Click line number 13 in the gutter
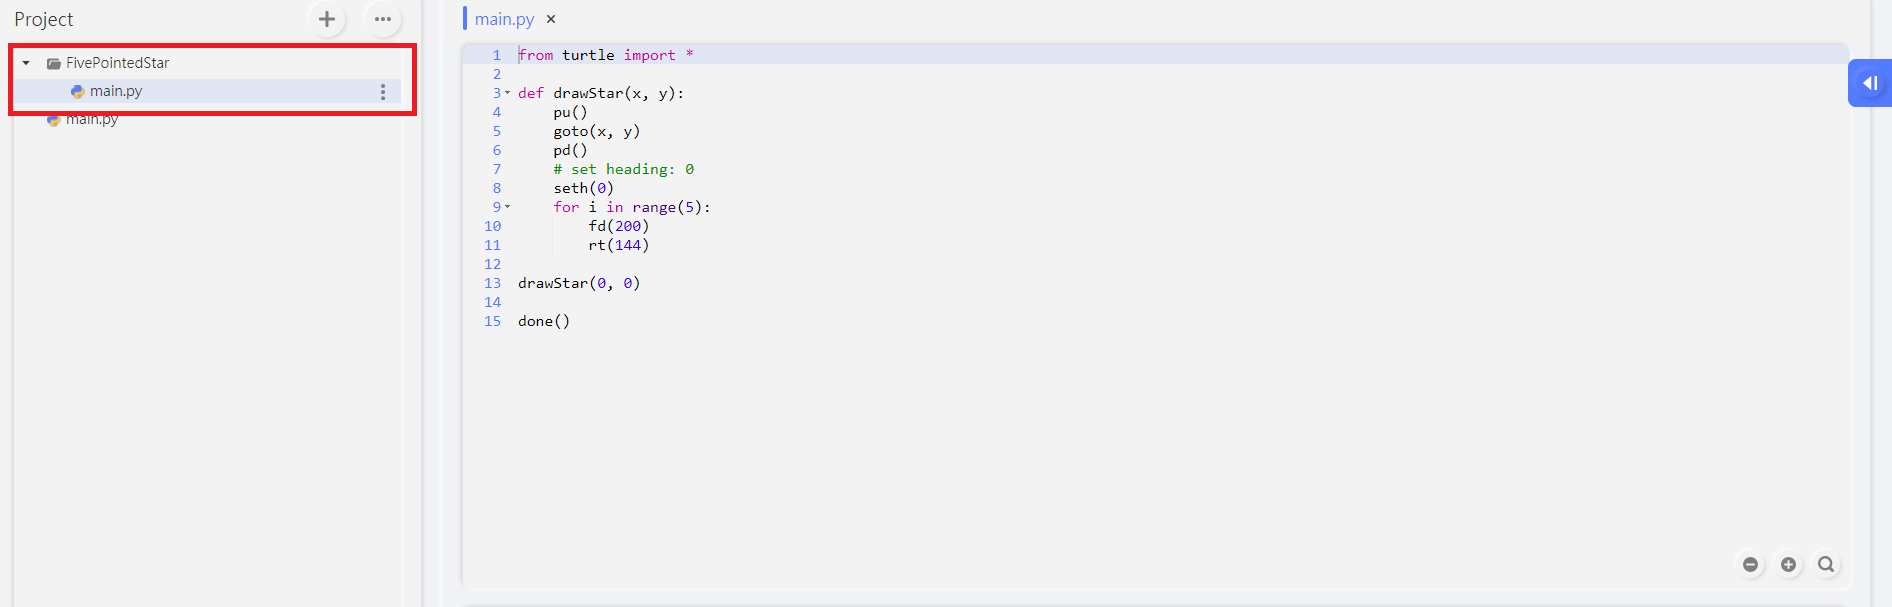 (492, 283)
